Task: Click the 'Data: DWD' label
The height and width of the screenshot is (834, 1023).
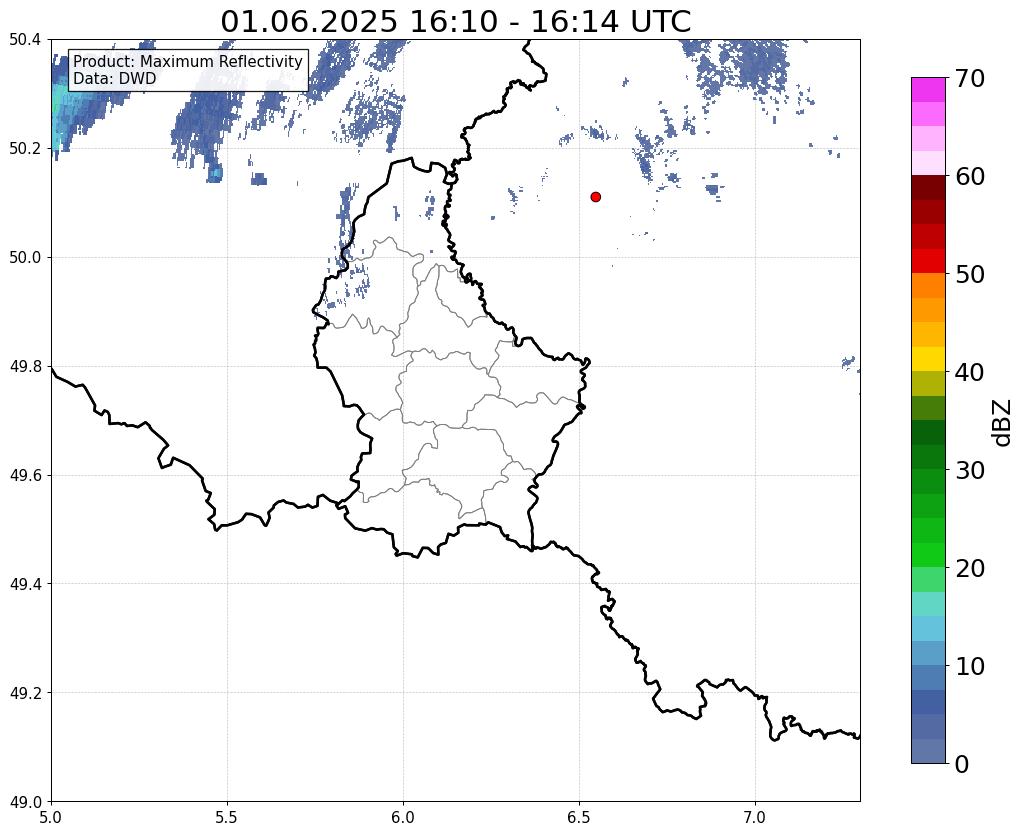Action: [115, 79]
